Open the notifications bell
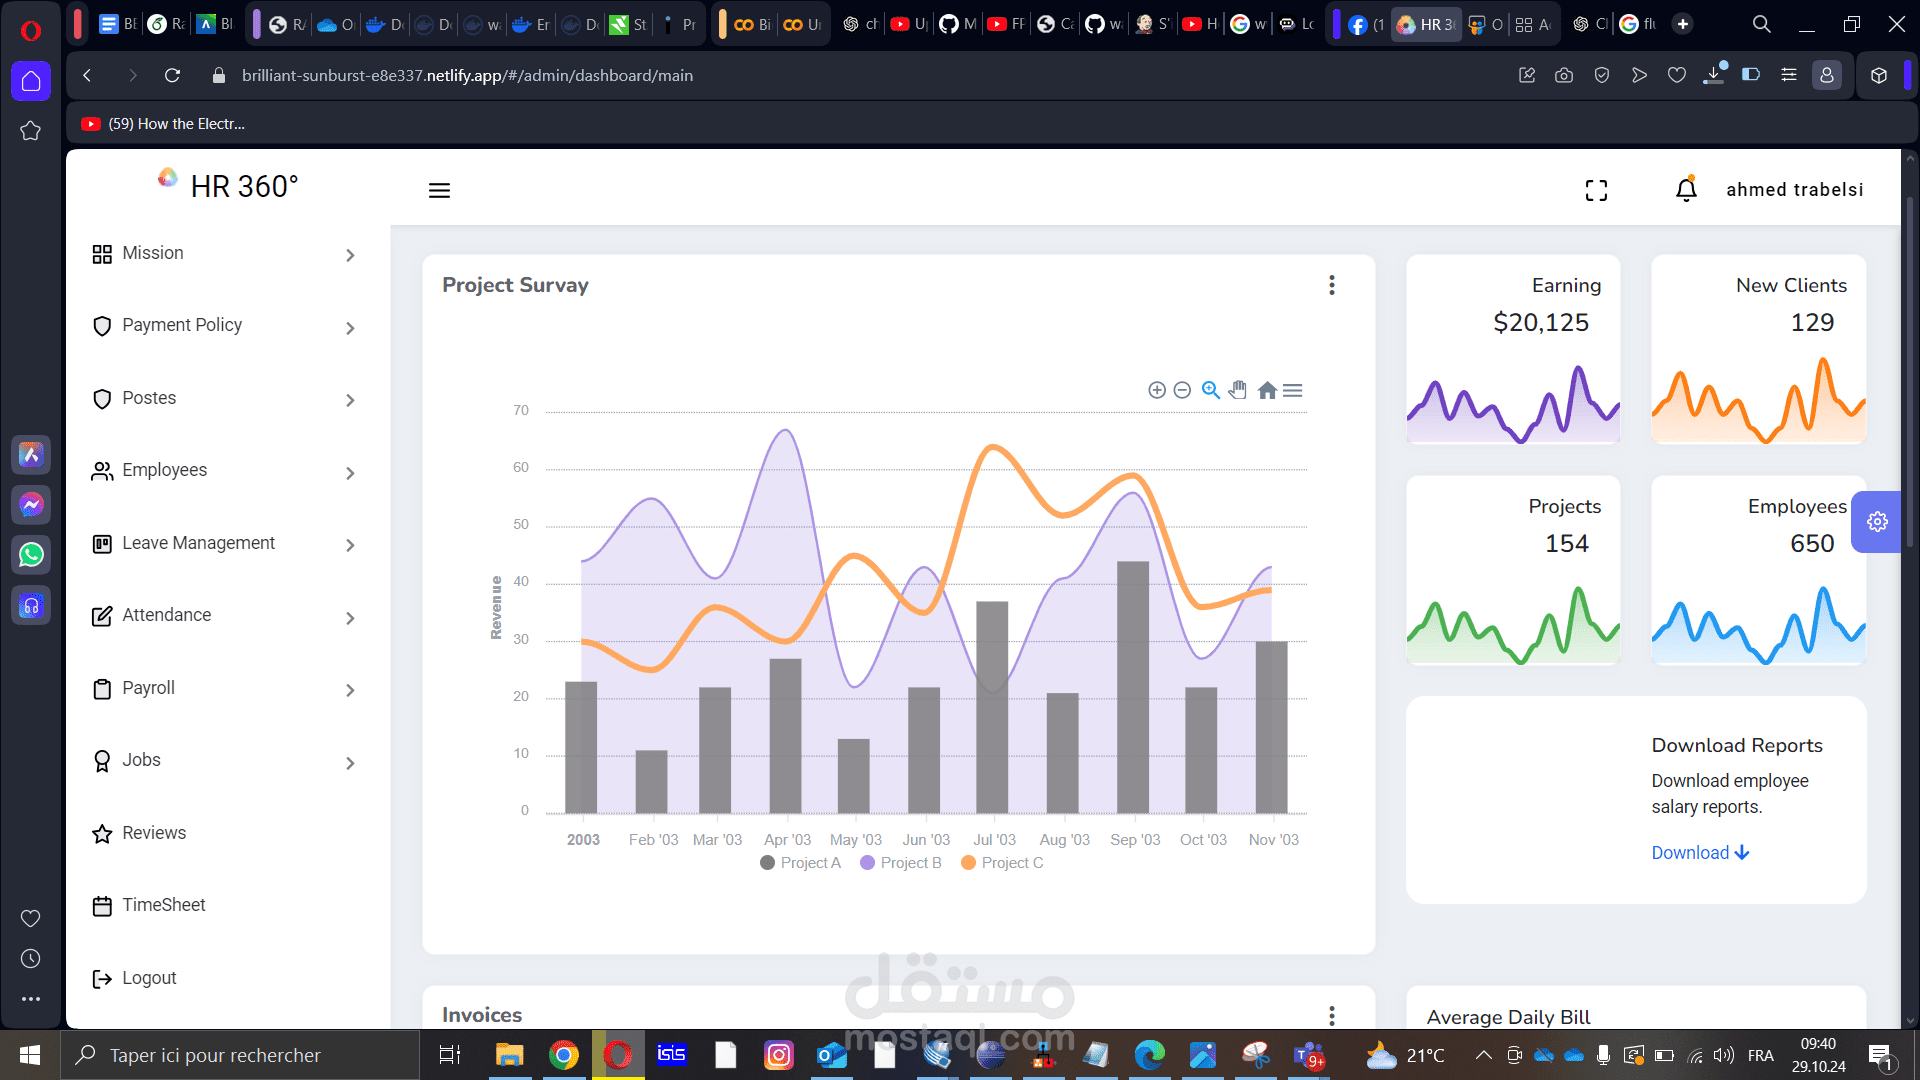The height and width of the screenshot is (1080, 1920). pyautogui.click(x=1686, y=189)
